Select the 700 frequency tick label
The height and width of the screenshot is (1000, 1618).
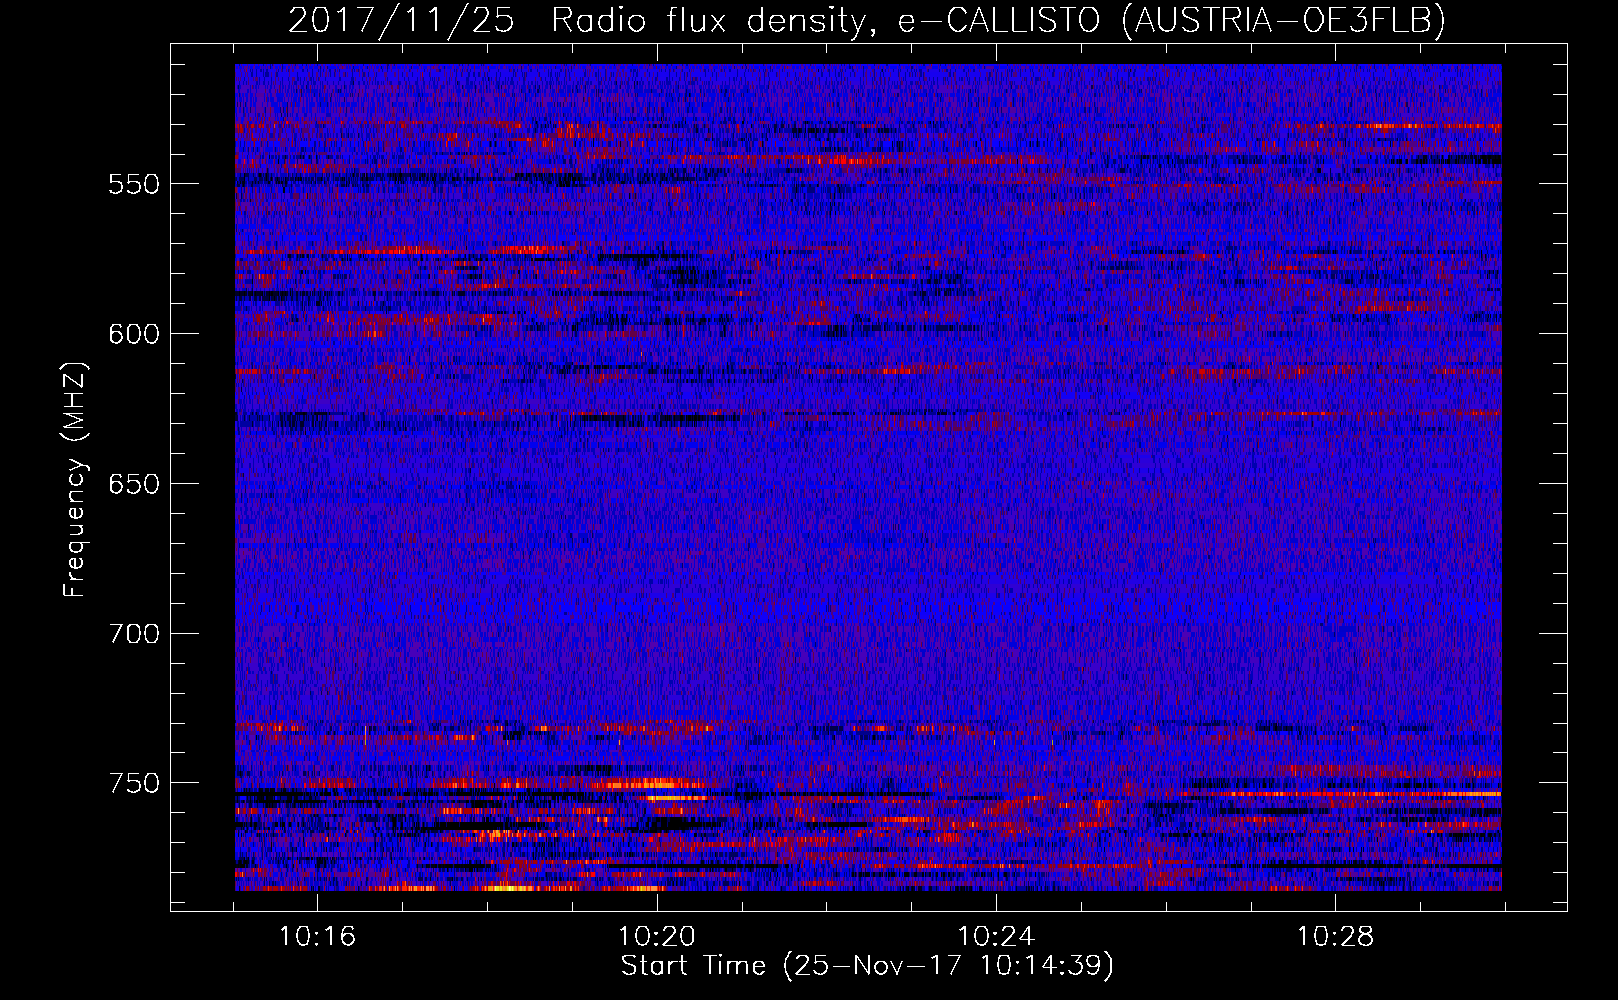point(134,634)
